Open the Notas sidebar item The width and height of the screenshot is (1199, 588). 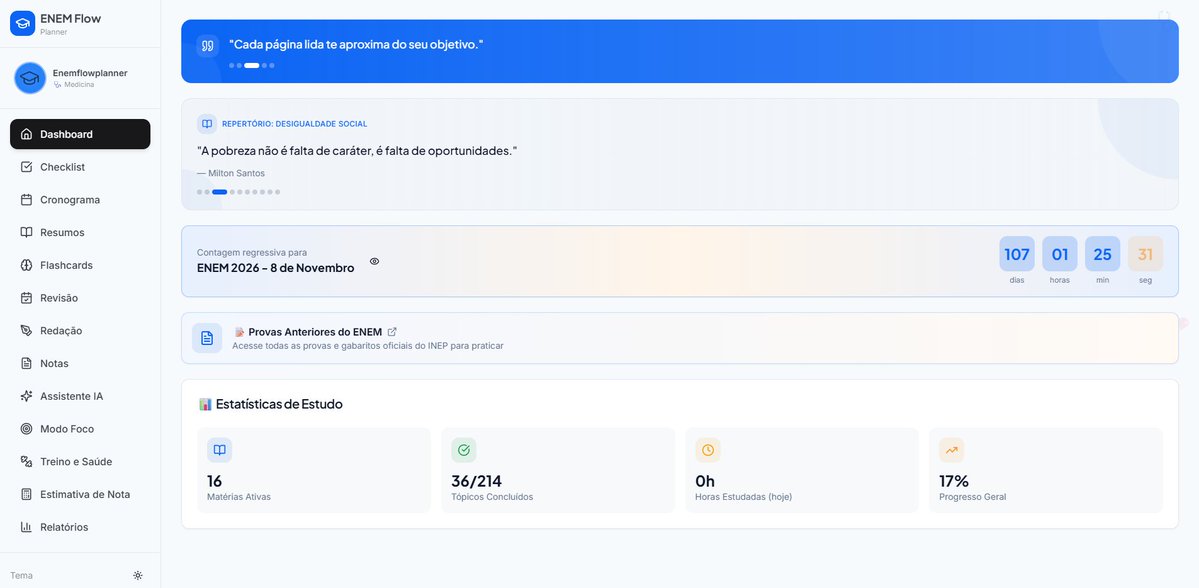pyautogui.click(x=80, y=363)
